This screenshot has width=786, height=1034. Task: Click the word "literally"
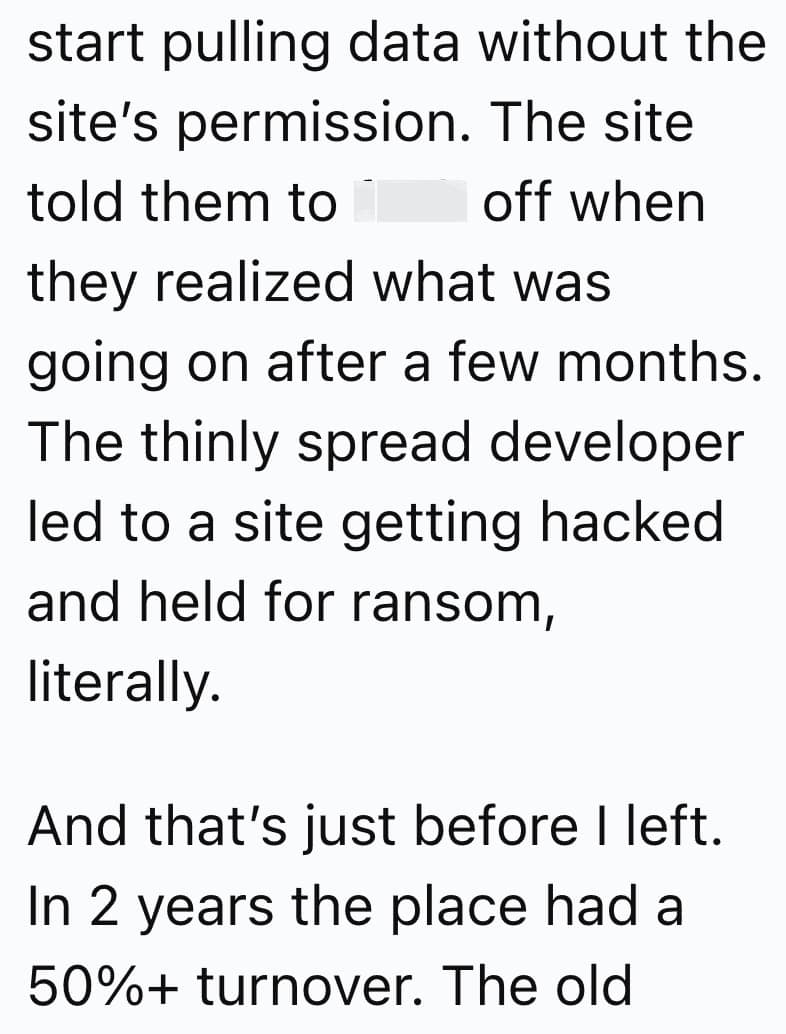[120, 682]
